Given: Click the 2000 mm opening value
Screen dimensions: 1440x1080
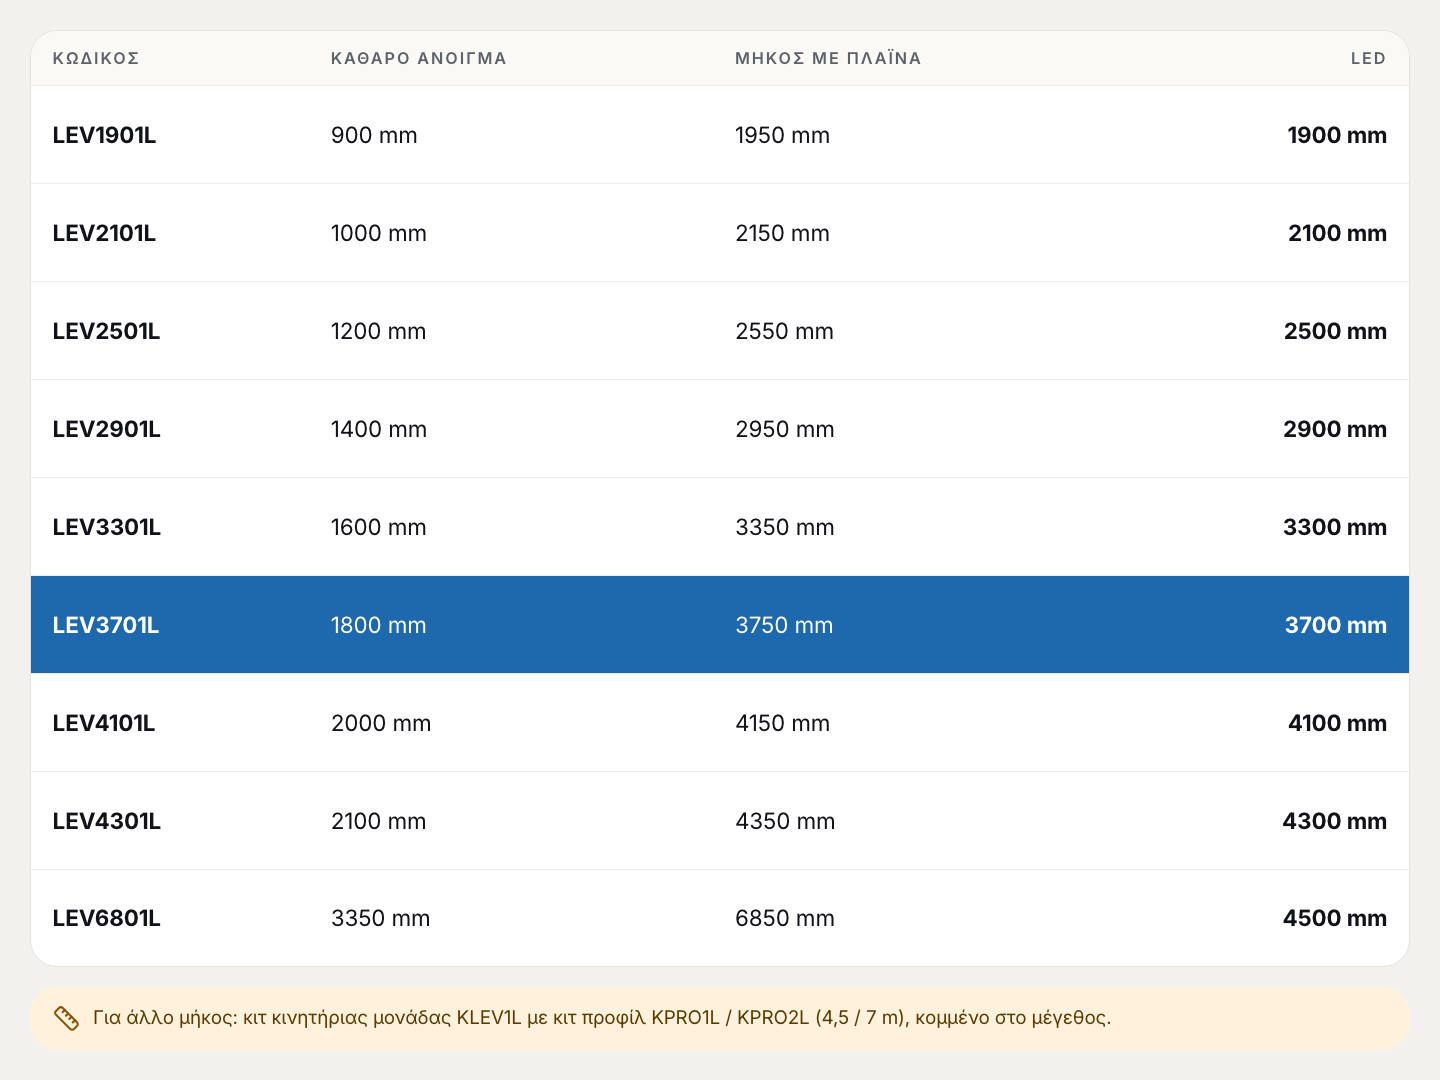Looking at the screenshot, I should tap(381, 723).
